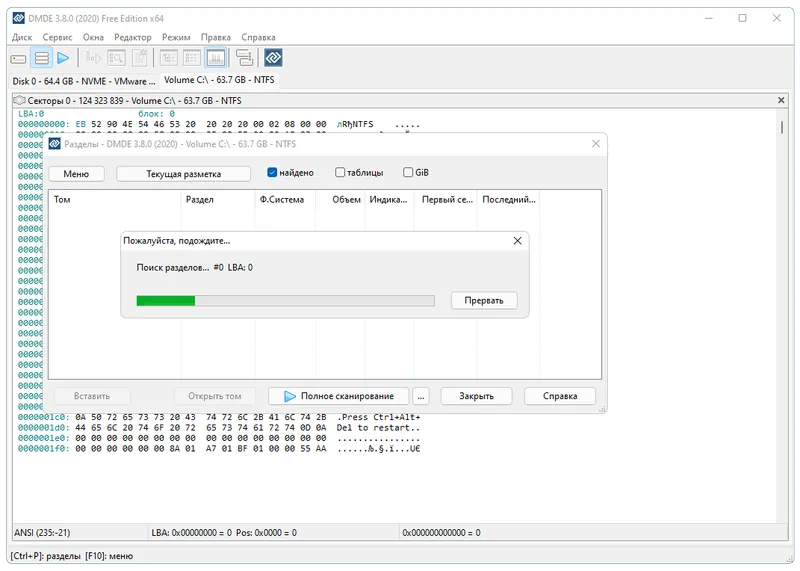Open the file tree panel toolbar icon
The image size is (800, 571).
[x=168, y=58]
